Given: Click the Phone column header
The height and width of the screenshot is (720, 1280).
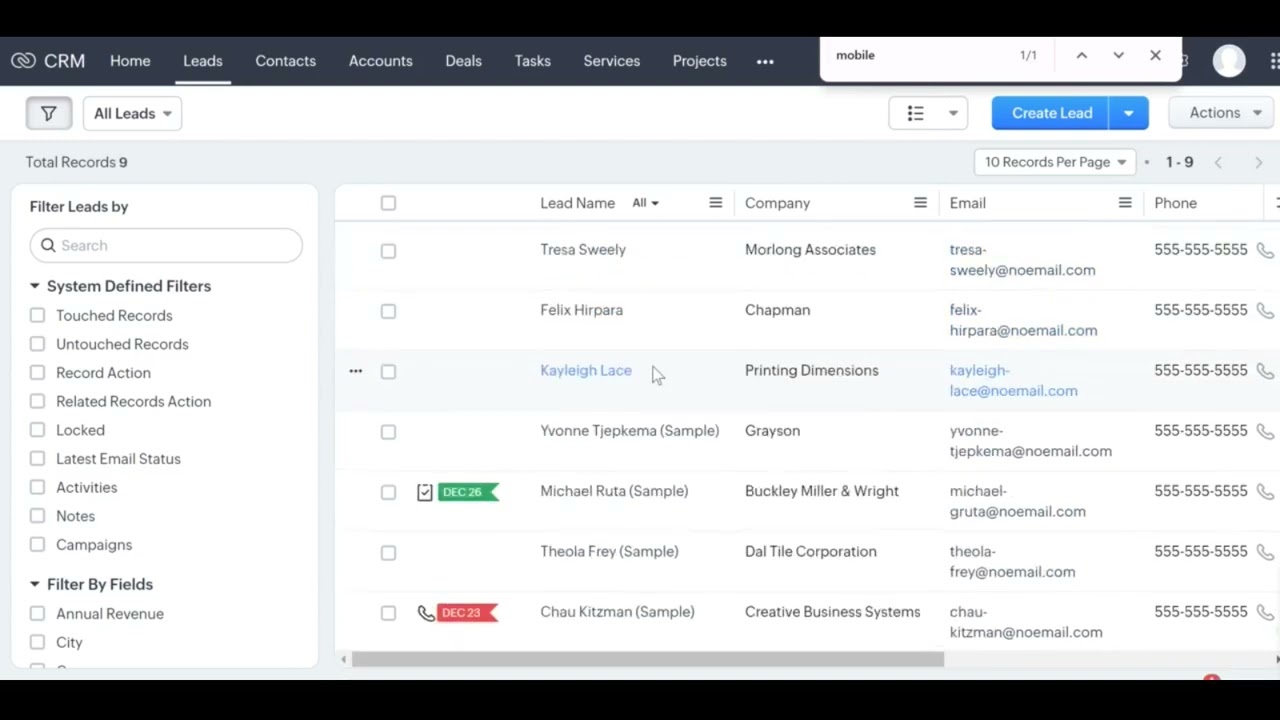Looking at the screenshot, I should (x=1175, y=203).
